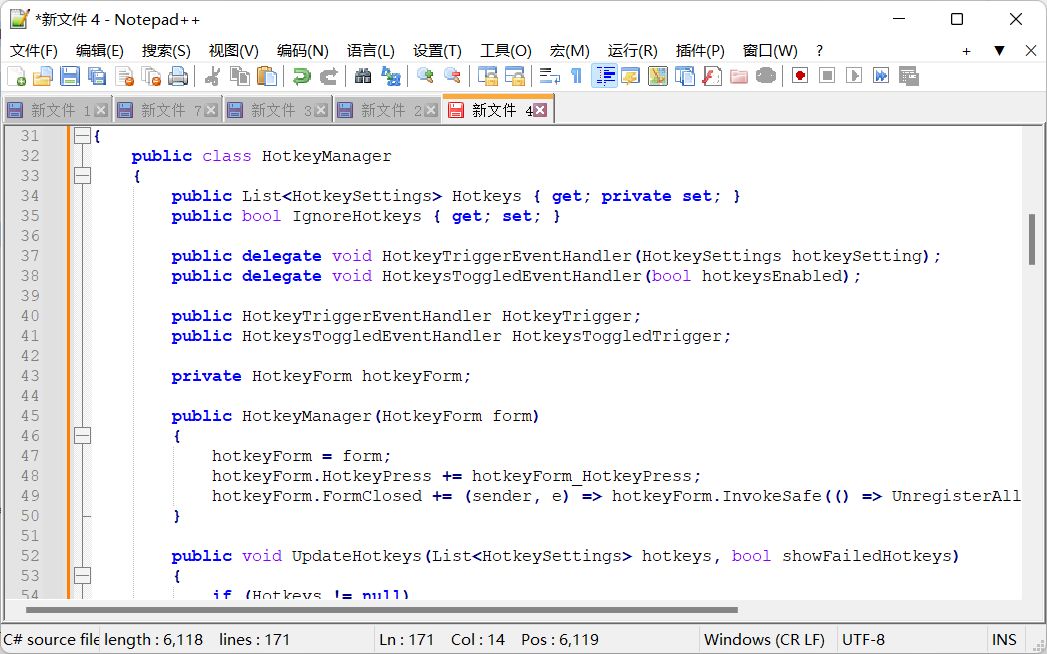Collapse the fold at line 31

tap(82, 136)
